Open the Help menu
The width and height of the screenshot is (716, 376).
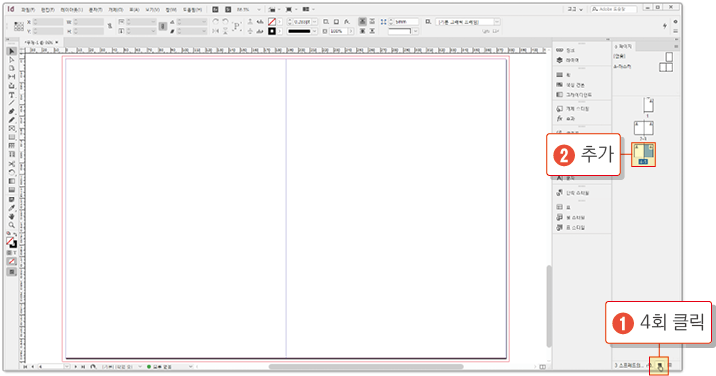pos(192,10)
